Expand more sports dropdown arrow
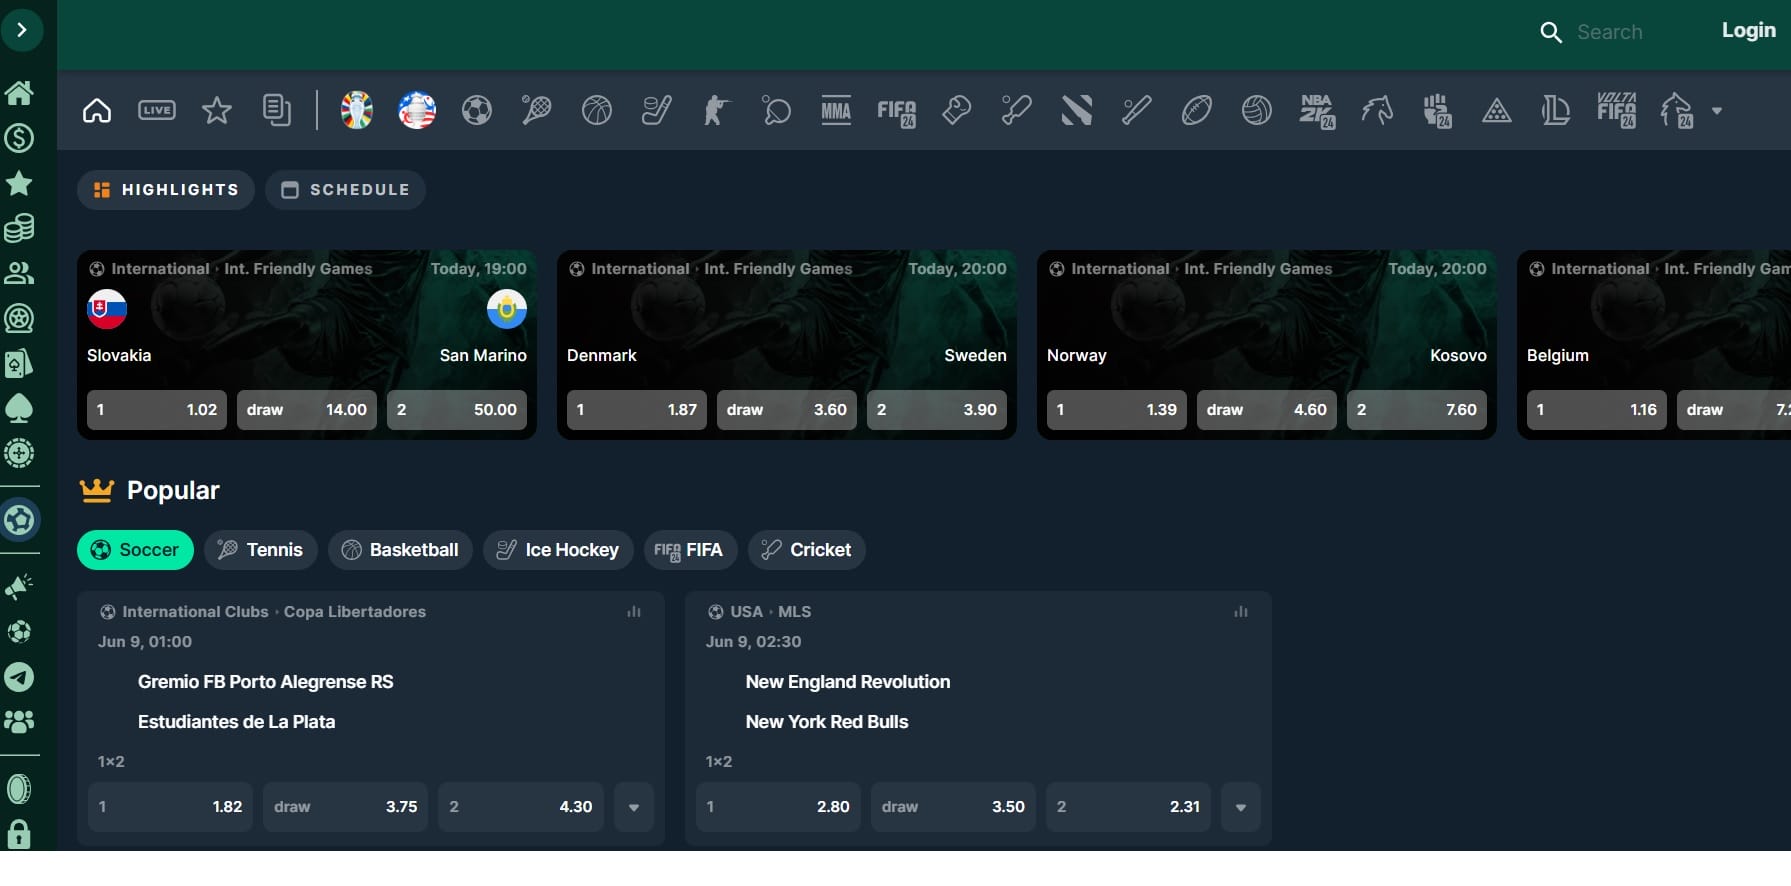The height and width of the screenshot is (886, 1791). 1717,111
